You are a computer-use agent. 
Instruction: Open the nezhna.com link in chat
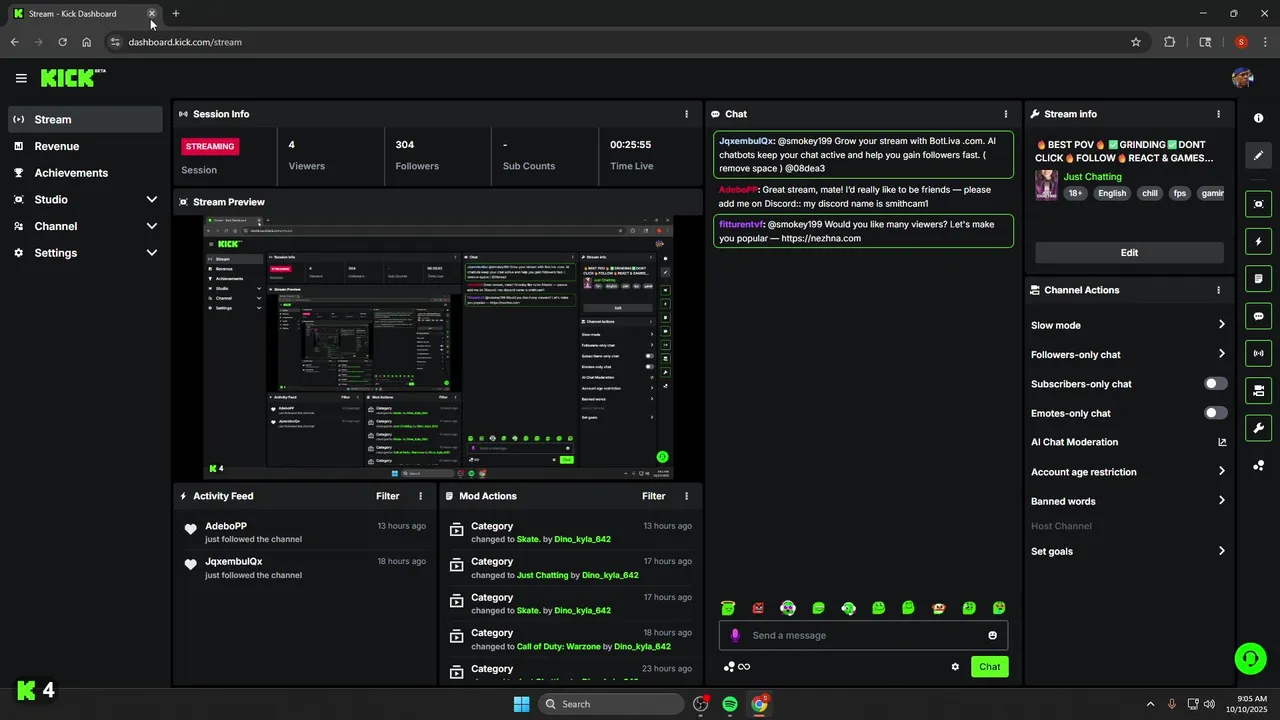point(821,238)
